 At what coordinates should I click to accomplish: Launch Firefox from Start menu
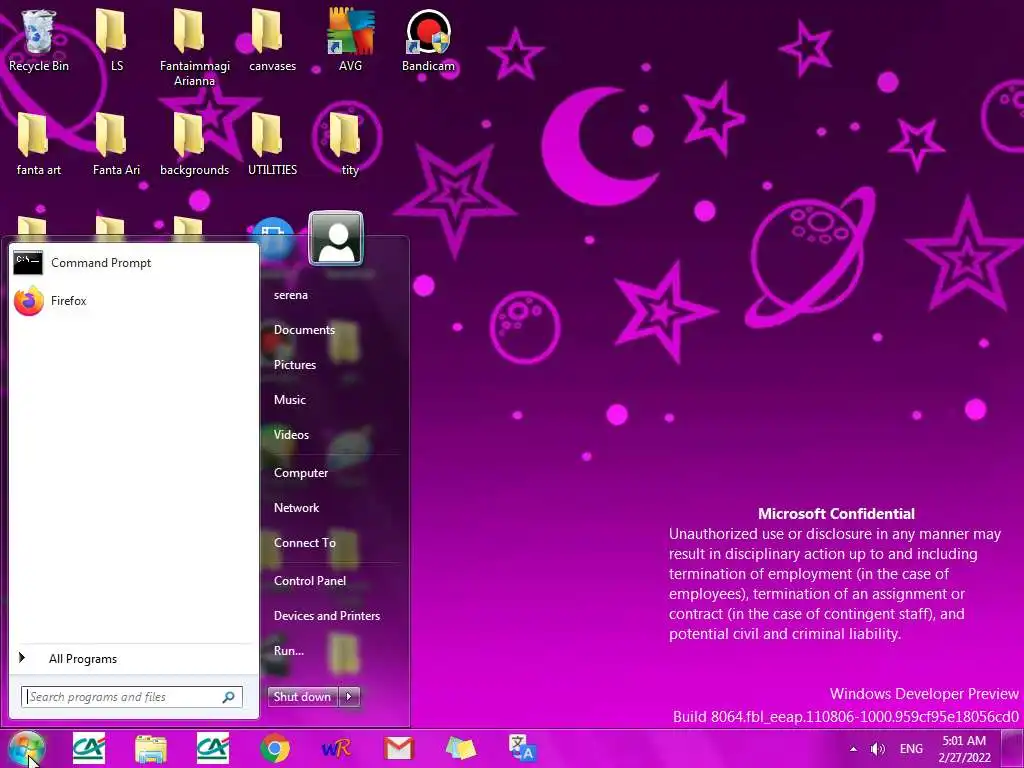pos(134,300)
